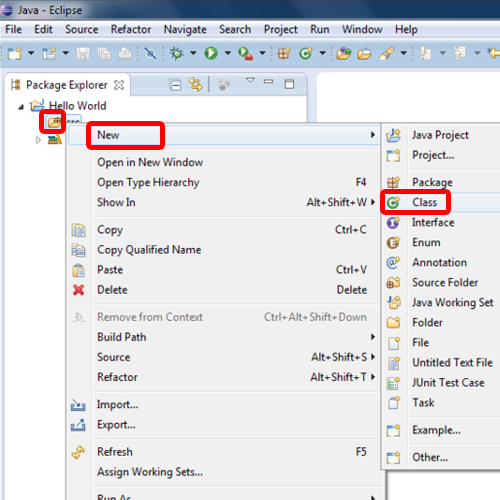This screenshot has height=500, width=500.
Task: Select the Hello World project
Action: coord(77,106)
